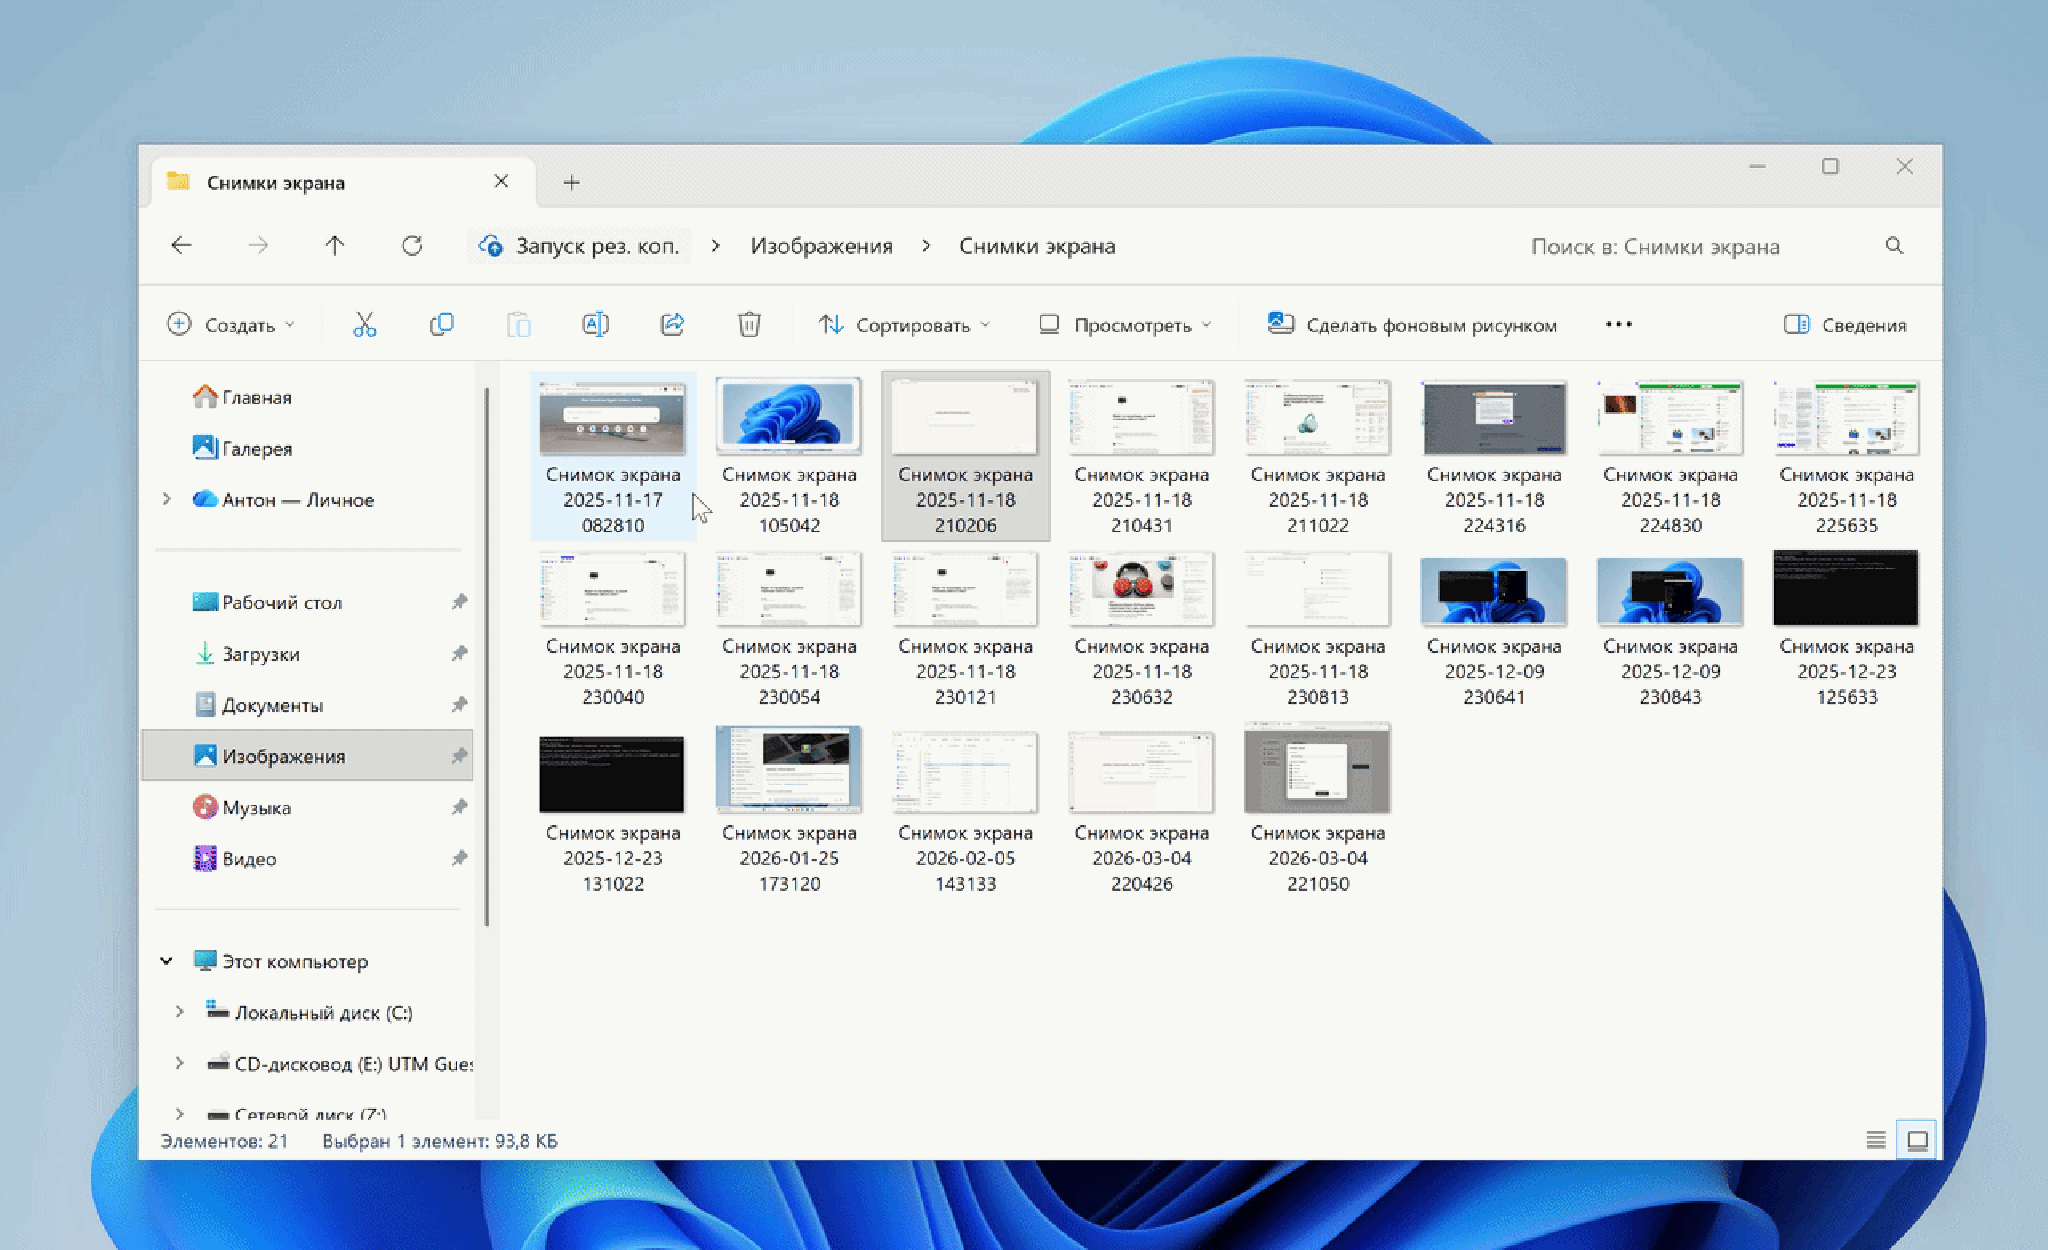Go up one folder level
The height and width of the screenshot is (1250, 2048).
click(x=335, y=246)
